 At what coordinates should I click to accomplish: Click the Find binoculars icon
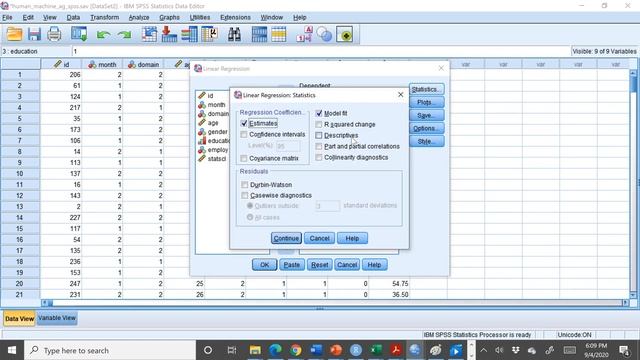pos(234,34)
